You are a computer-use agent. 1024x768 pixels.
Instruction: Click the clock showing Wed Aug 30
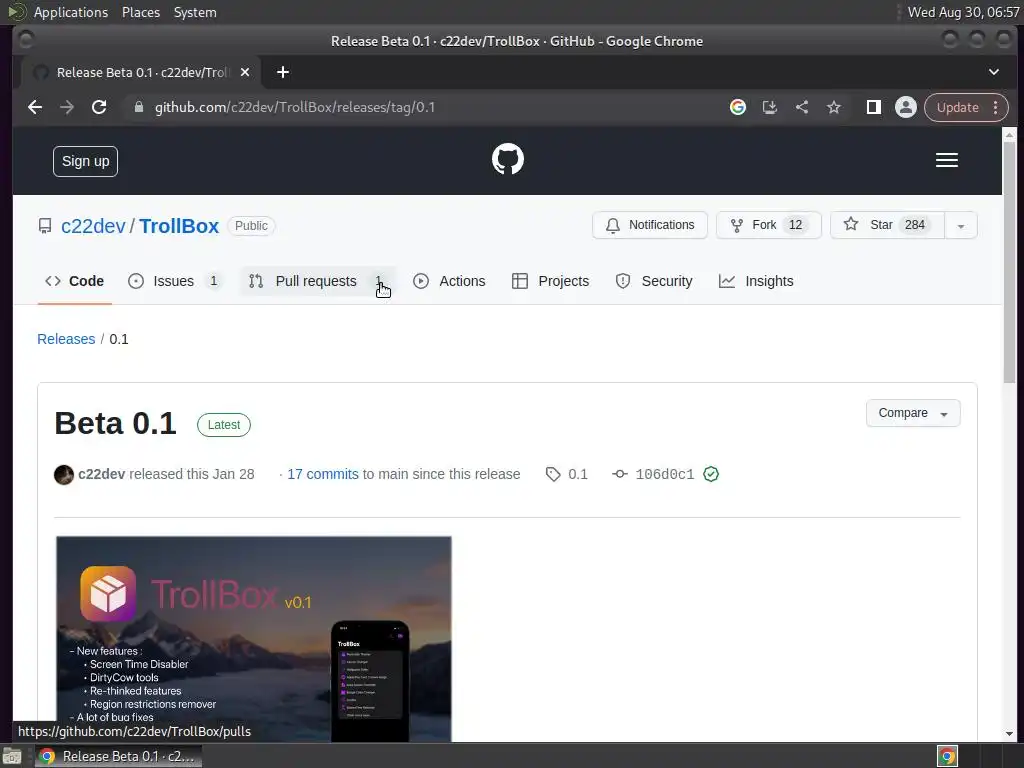pyautogui.click(x=963, y=12)
